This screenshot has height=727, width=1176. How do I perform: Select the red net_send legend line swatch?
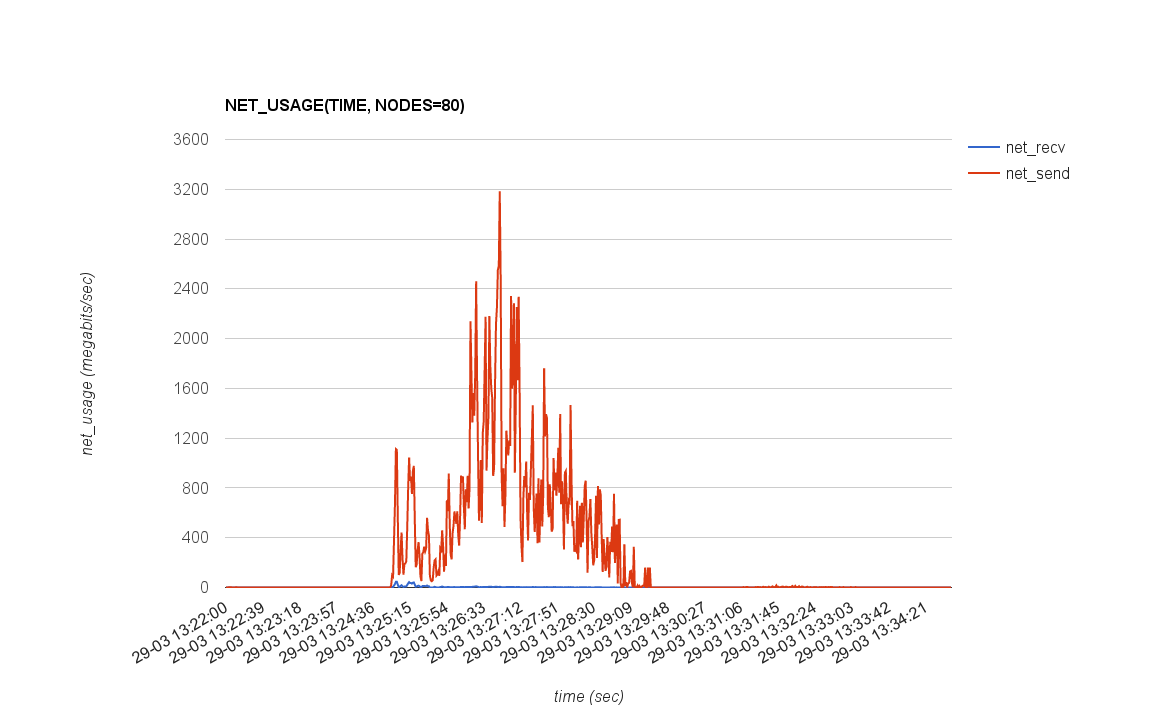coord(983,173)
